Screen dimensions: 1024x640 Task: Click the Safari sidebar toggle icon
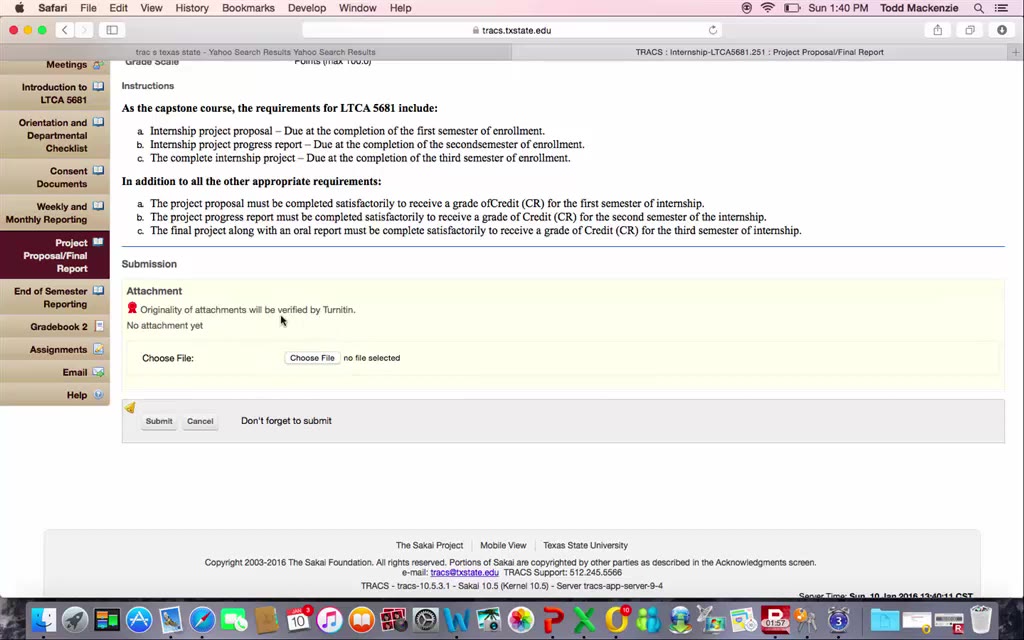tap(112, 30)
